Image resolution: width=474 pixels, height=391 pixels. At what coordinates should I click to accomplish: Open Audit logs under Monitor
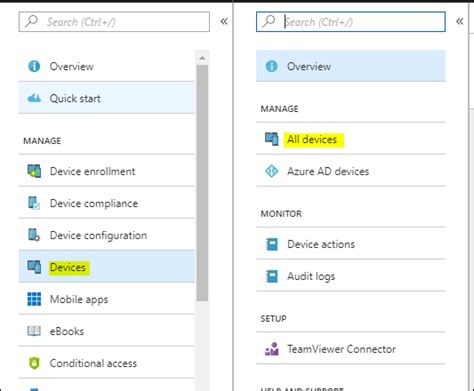pyautogui.click(x=351, y=276)
